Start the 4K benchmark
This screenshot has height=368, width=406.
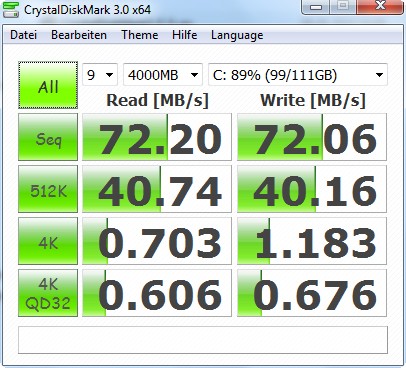click(x=48, y=241)
